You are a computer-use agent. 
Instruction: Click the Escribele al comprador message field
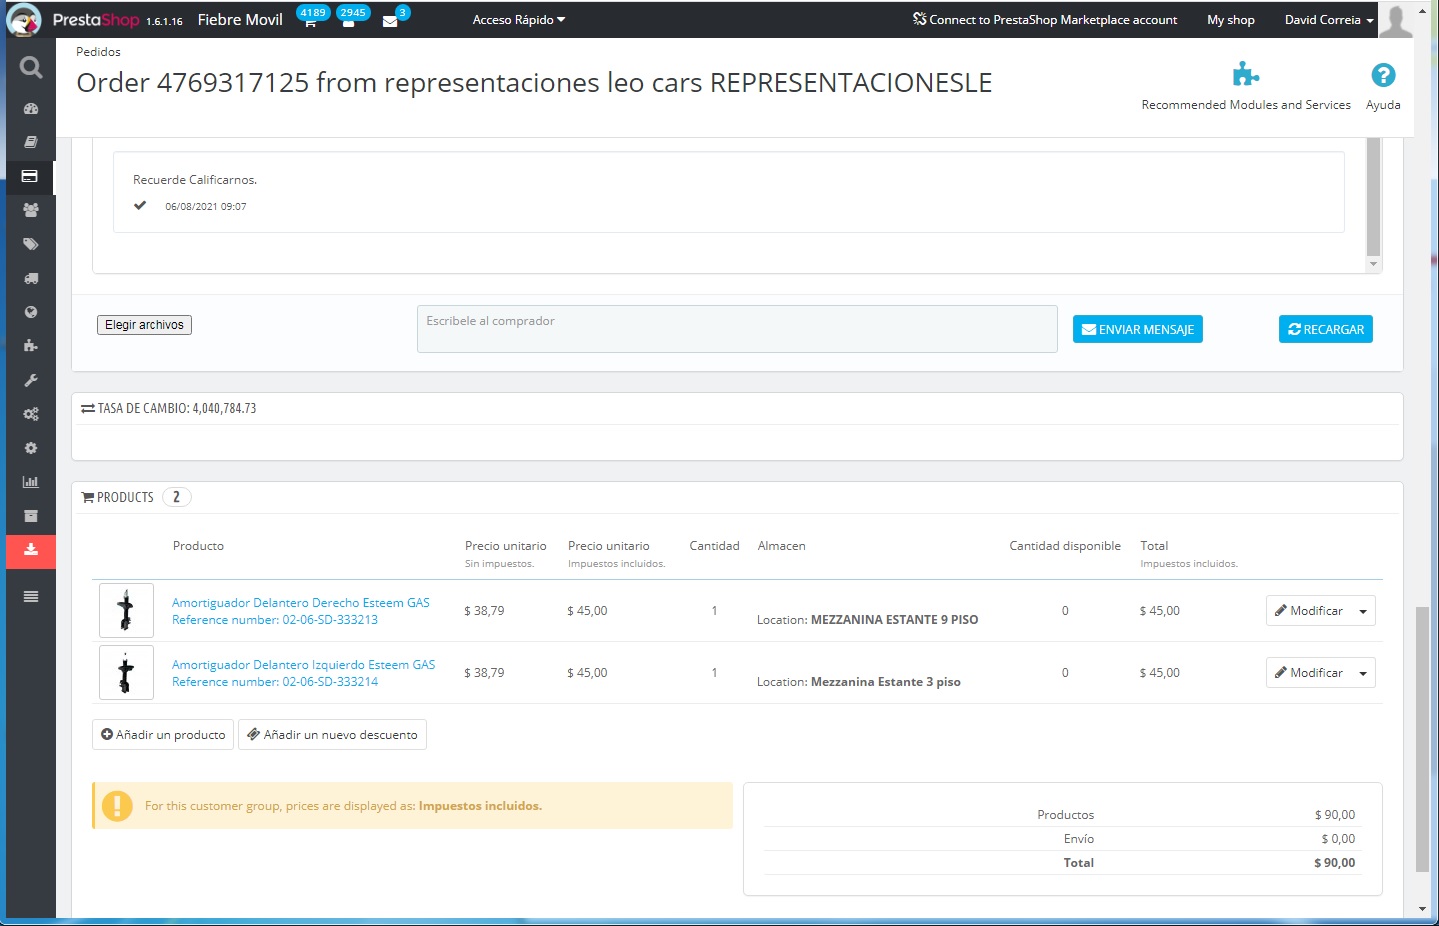736,329
